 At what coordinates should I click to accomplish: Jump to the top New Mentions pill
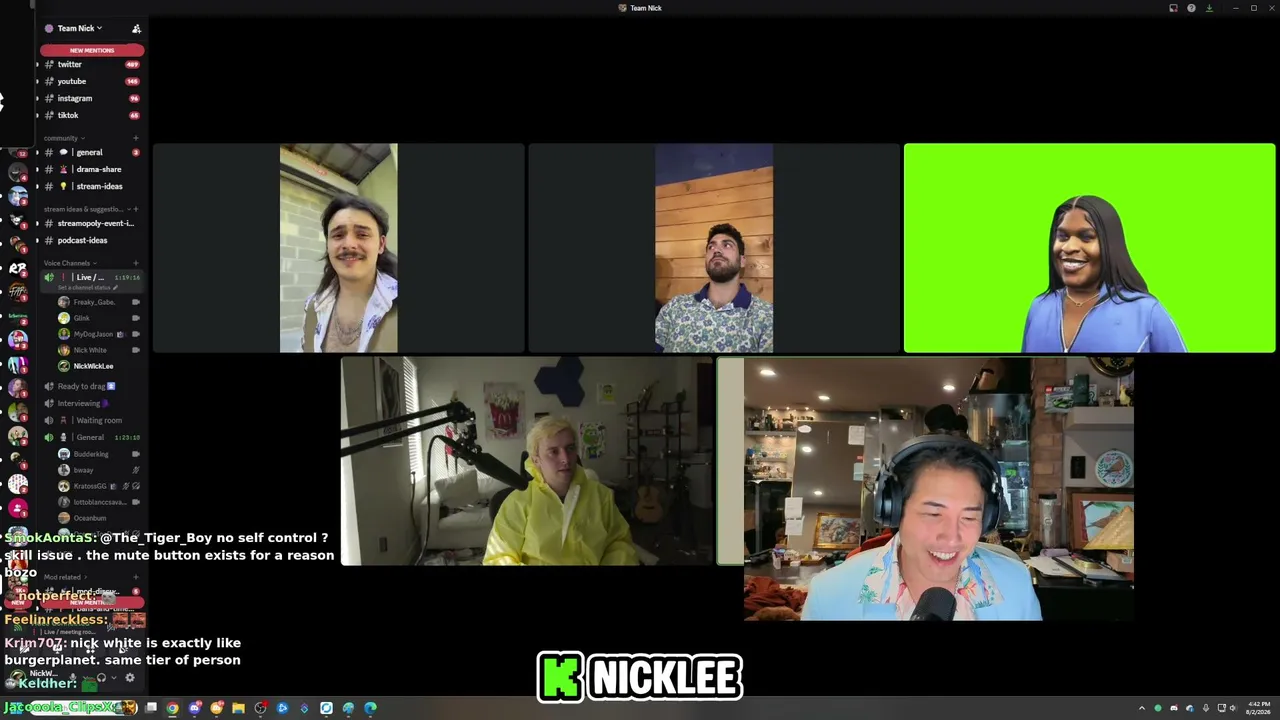(x=92, y=50)
